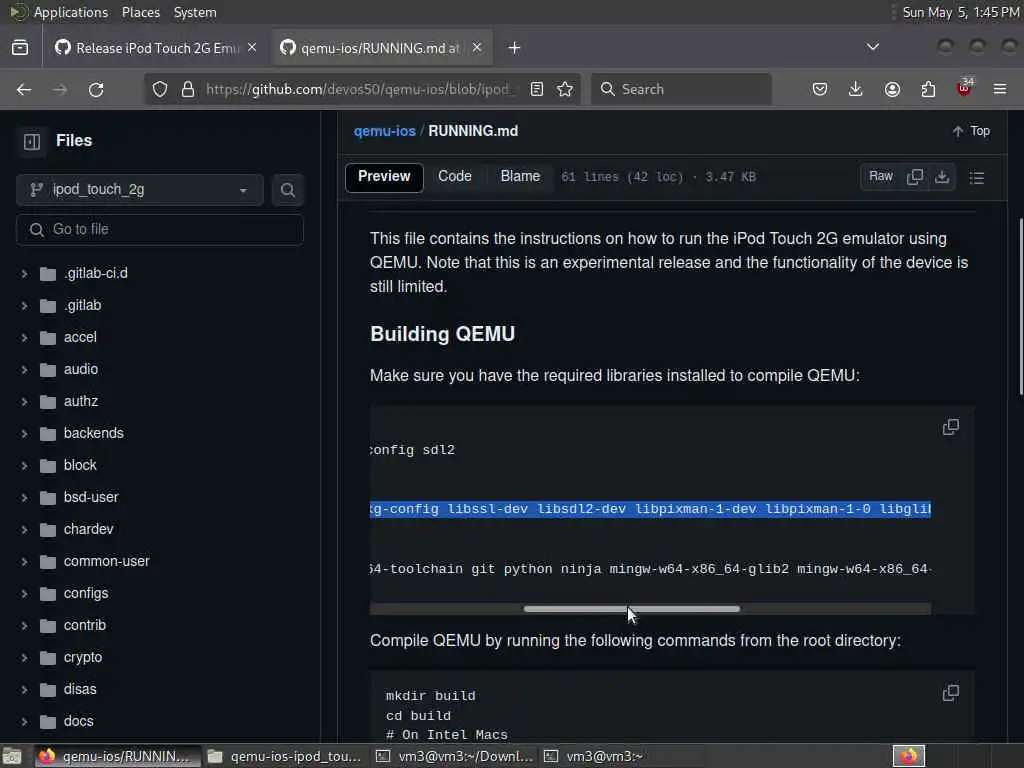Switch to vm3@vm3:~/Downl terminal taskbar window
Image resolution: width=1024 pixels, height=768 pixels.
point(455,756)
